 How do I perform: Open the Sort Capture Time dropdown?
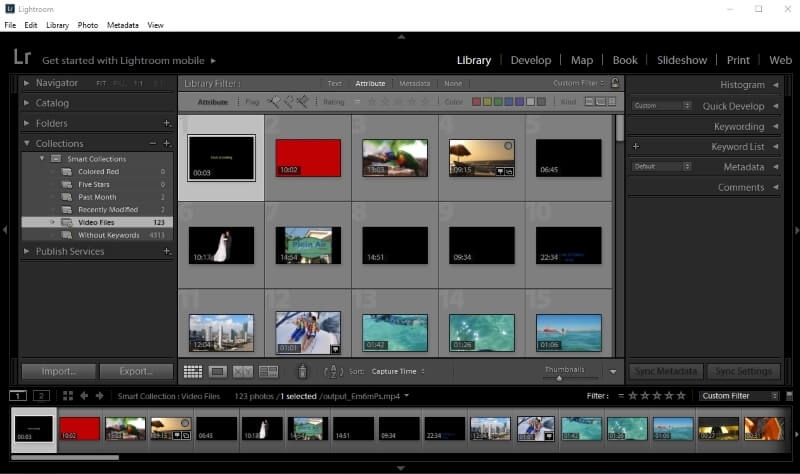click(398, 371)
